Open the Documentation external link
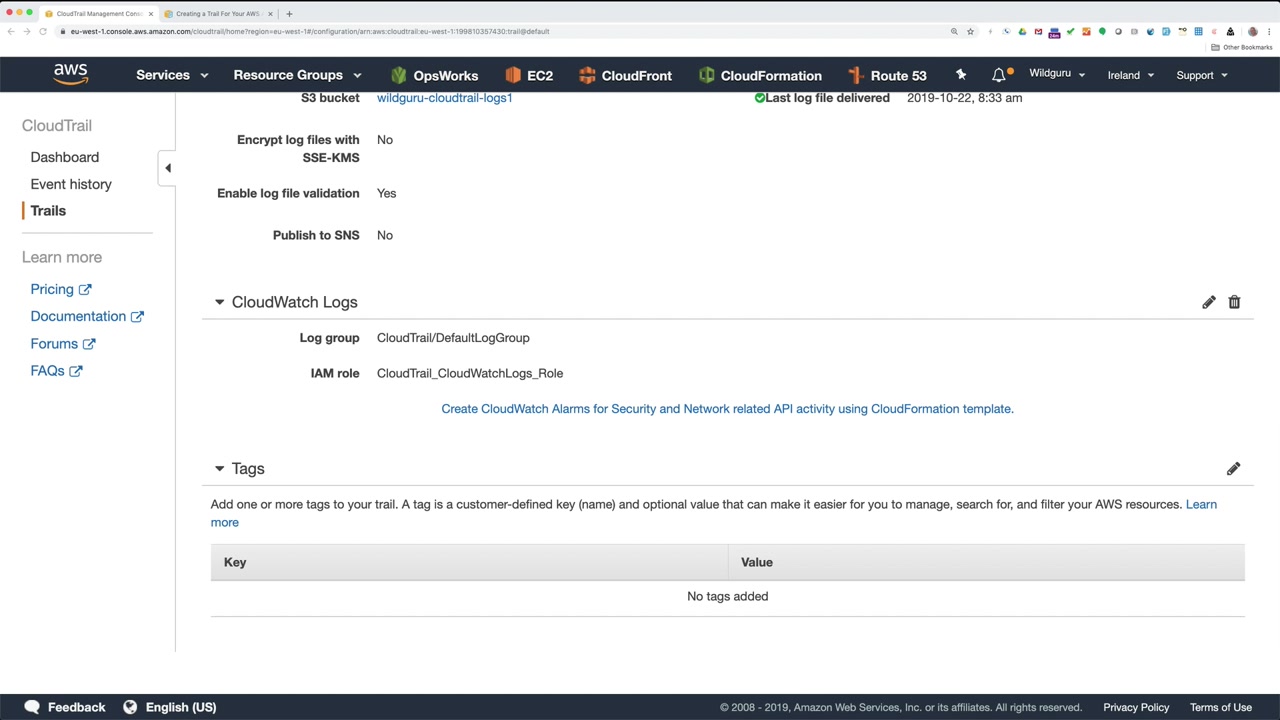Viewport: 1280px width, 720px height. (87, 316)
